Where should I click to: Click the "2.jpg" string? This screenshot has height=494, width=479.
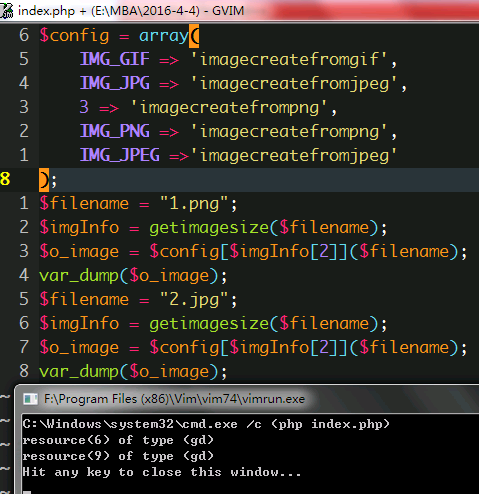(194, 300)
